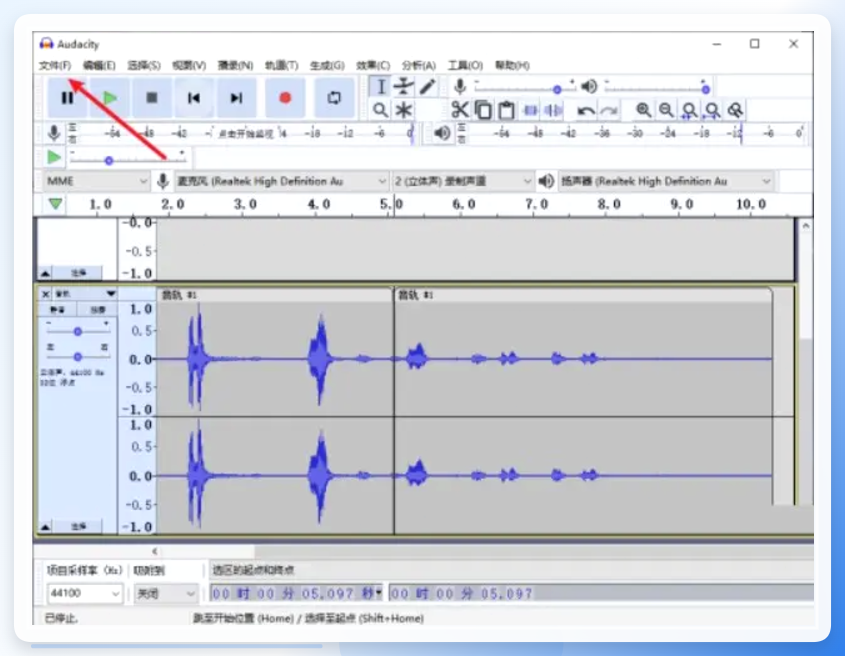Open the 生成(G) Generate menu
Screen dimensions: 845x656
pos(327,65)
